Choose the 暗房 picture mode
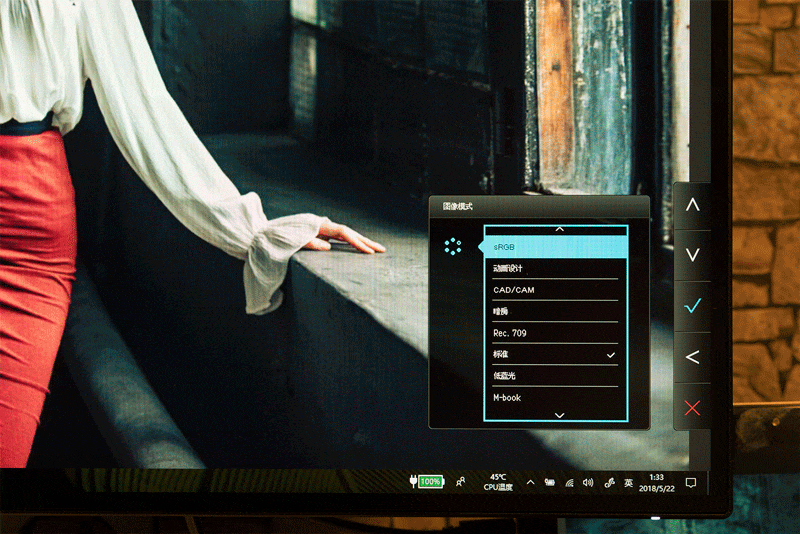800x534 pixels. (x=556, y=312)
